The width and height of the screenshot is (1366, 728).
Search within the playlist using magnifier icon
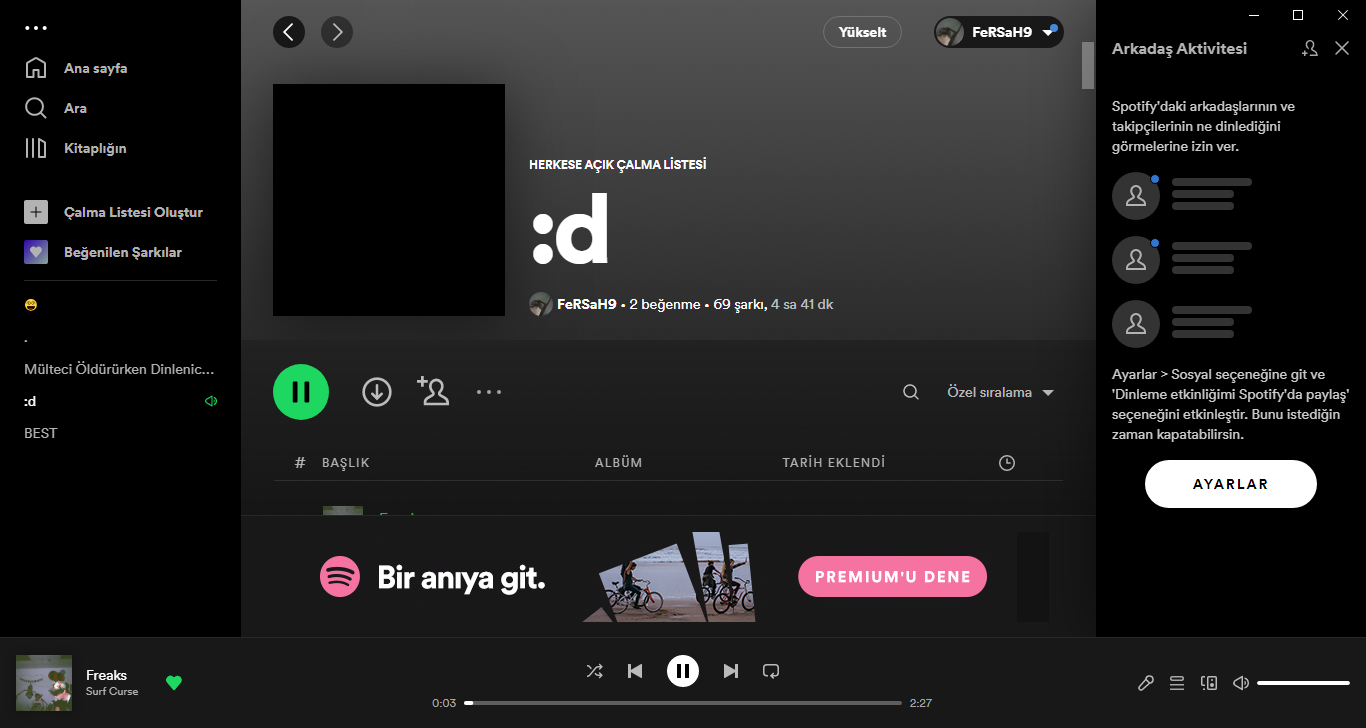(911, 392)
